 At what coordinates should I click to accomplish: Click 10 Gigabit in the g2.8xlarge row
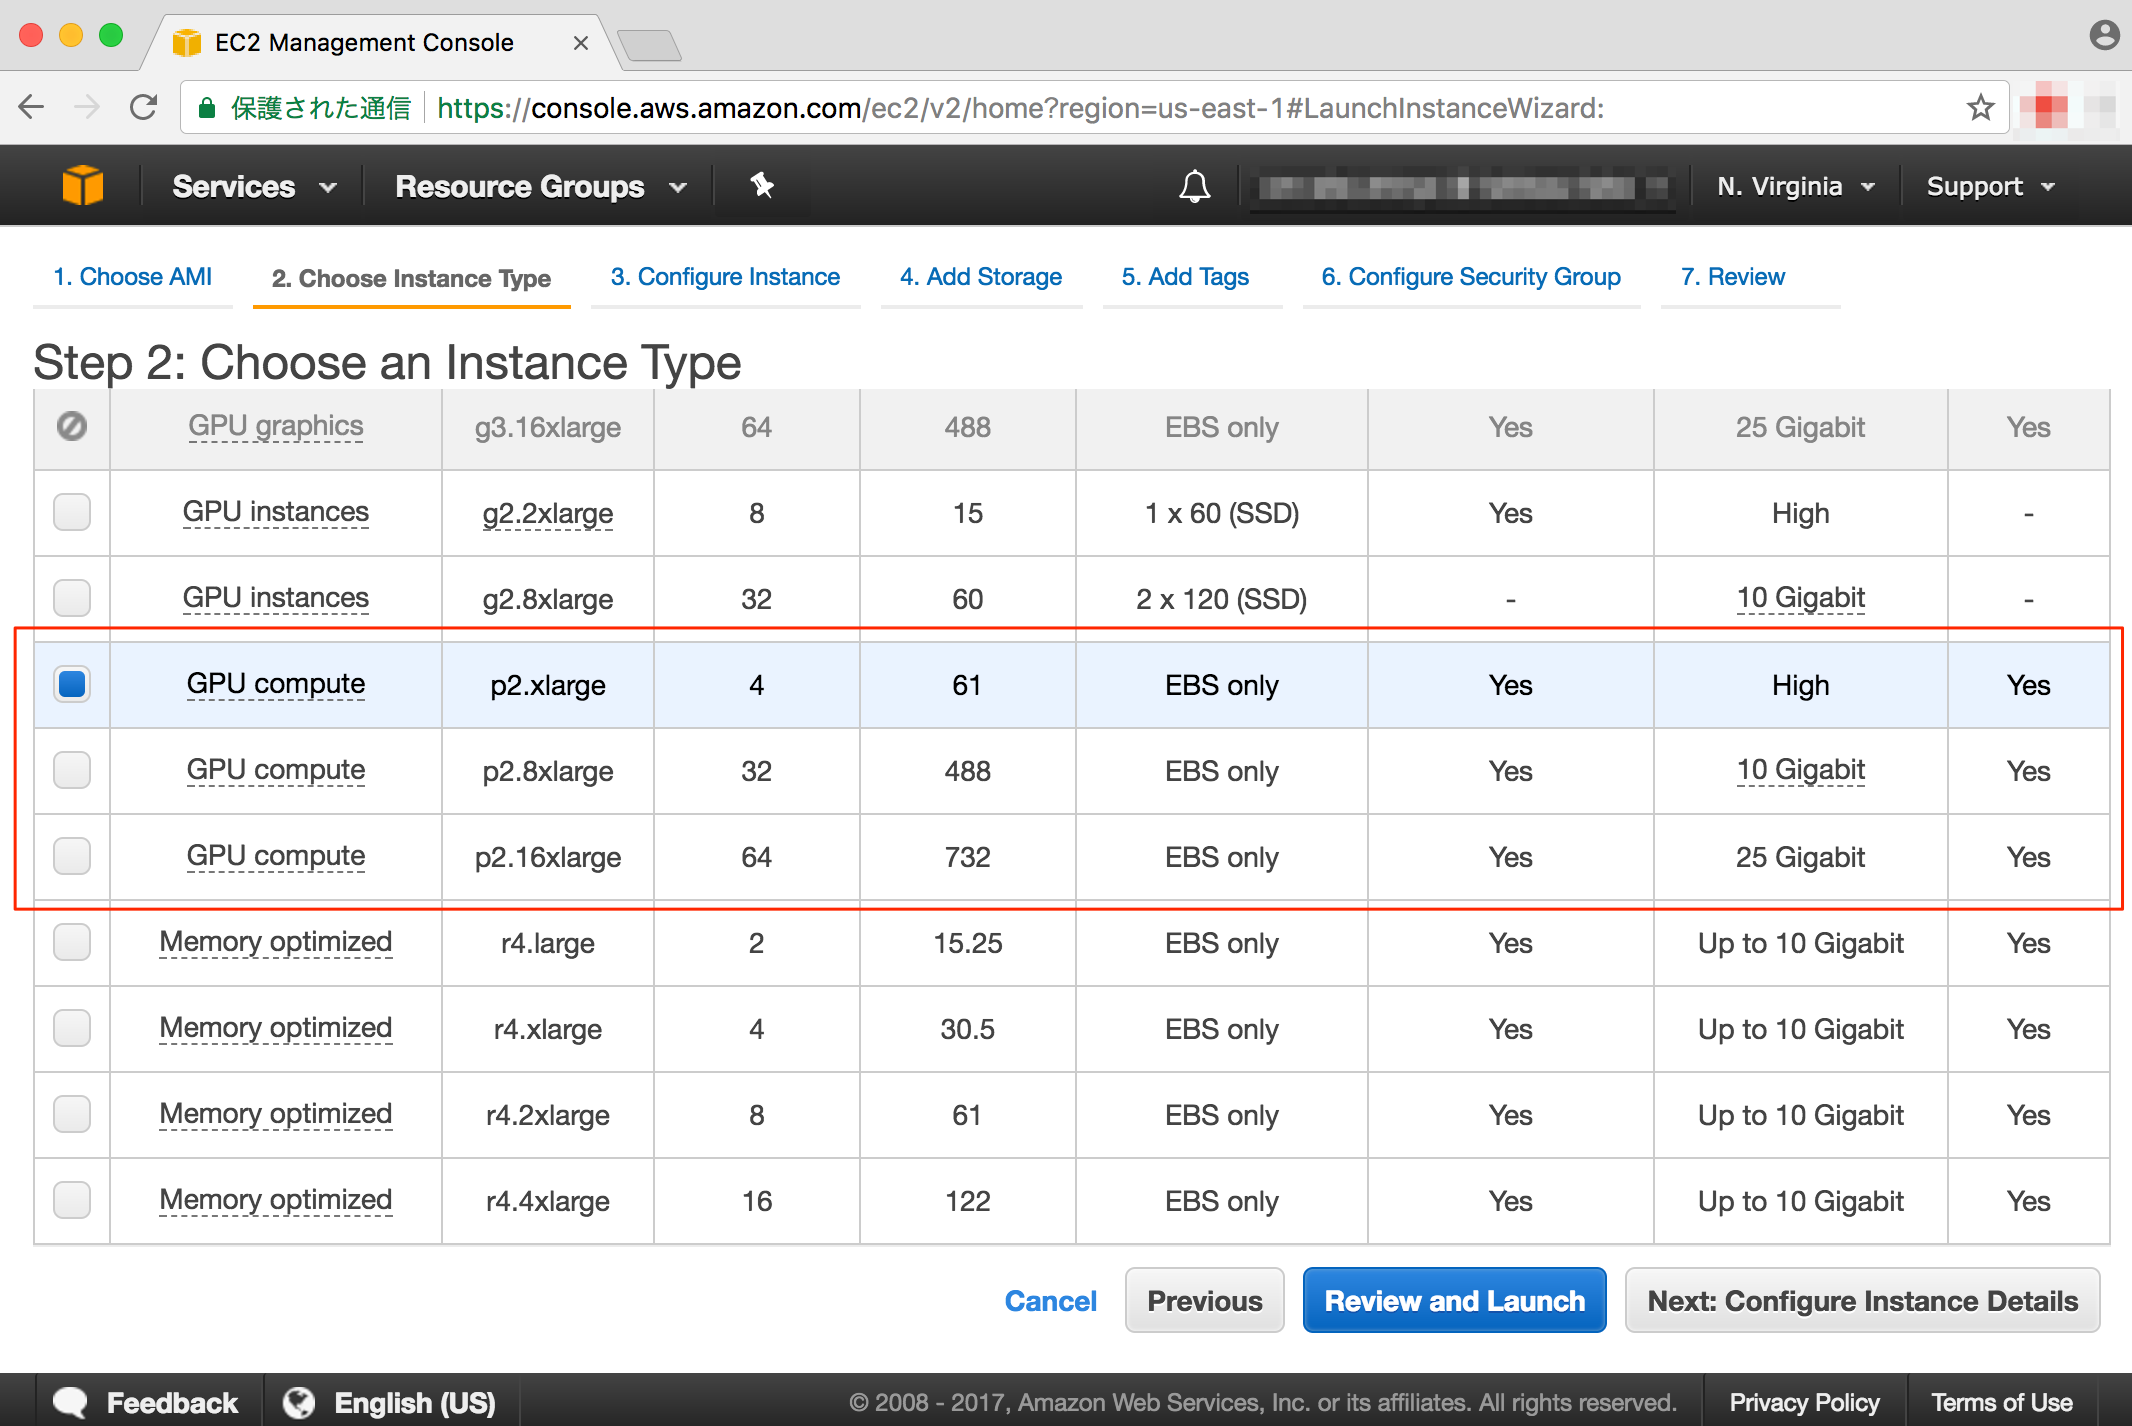tap(1801, 598)
